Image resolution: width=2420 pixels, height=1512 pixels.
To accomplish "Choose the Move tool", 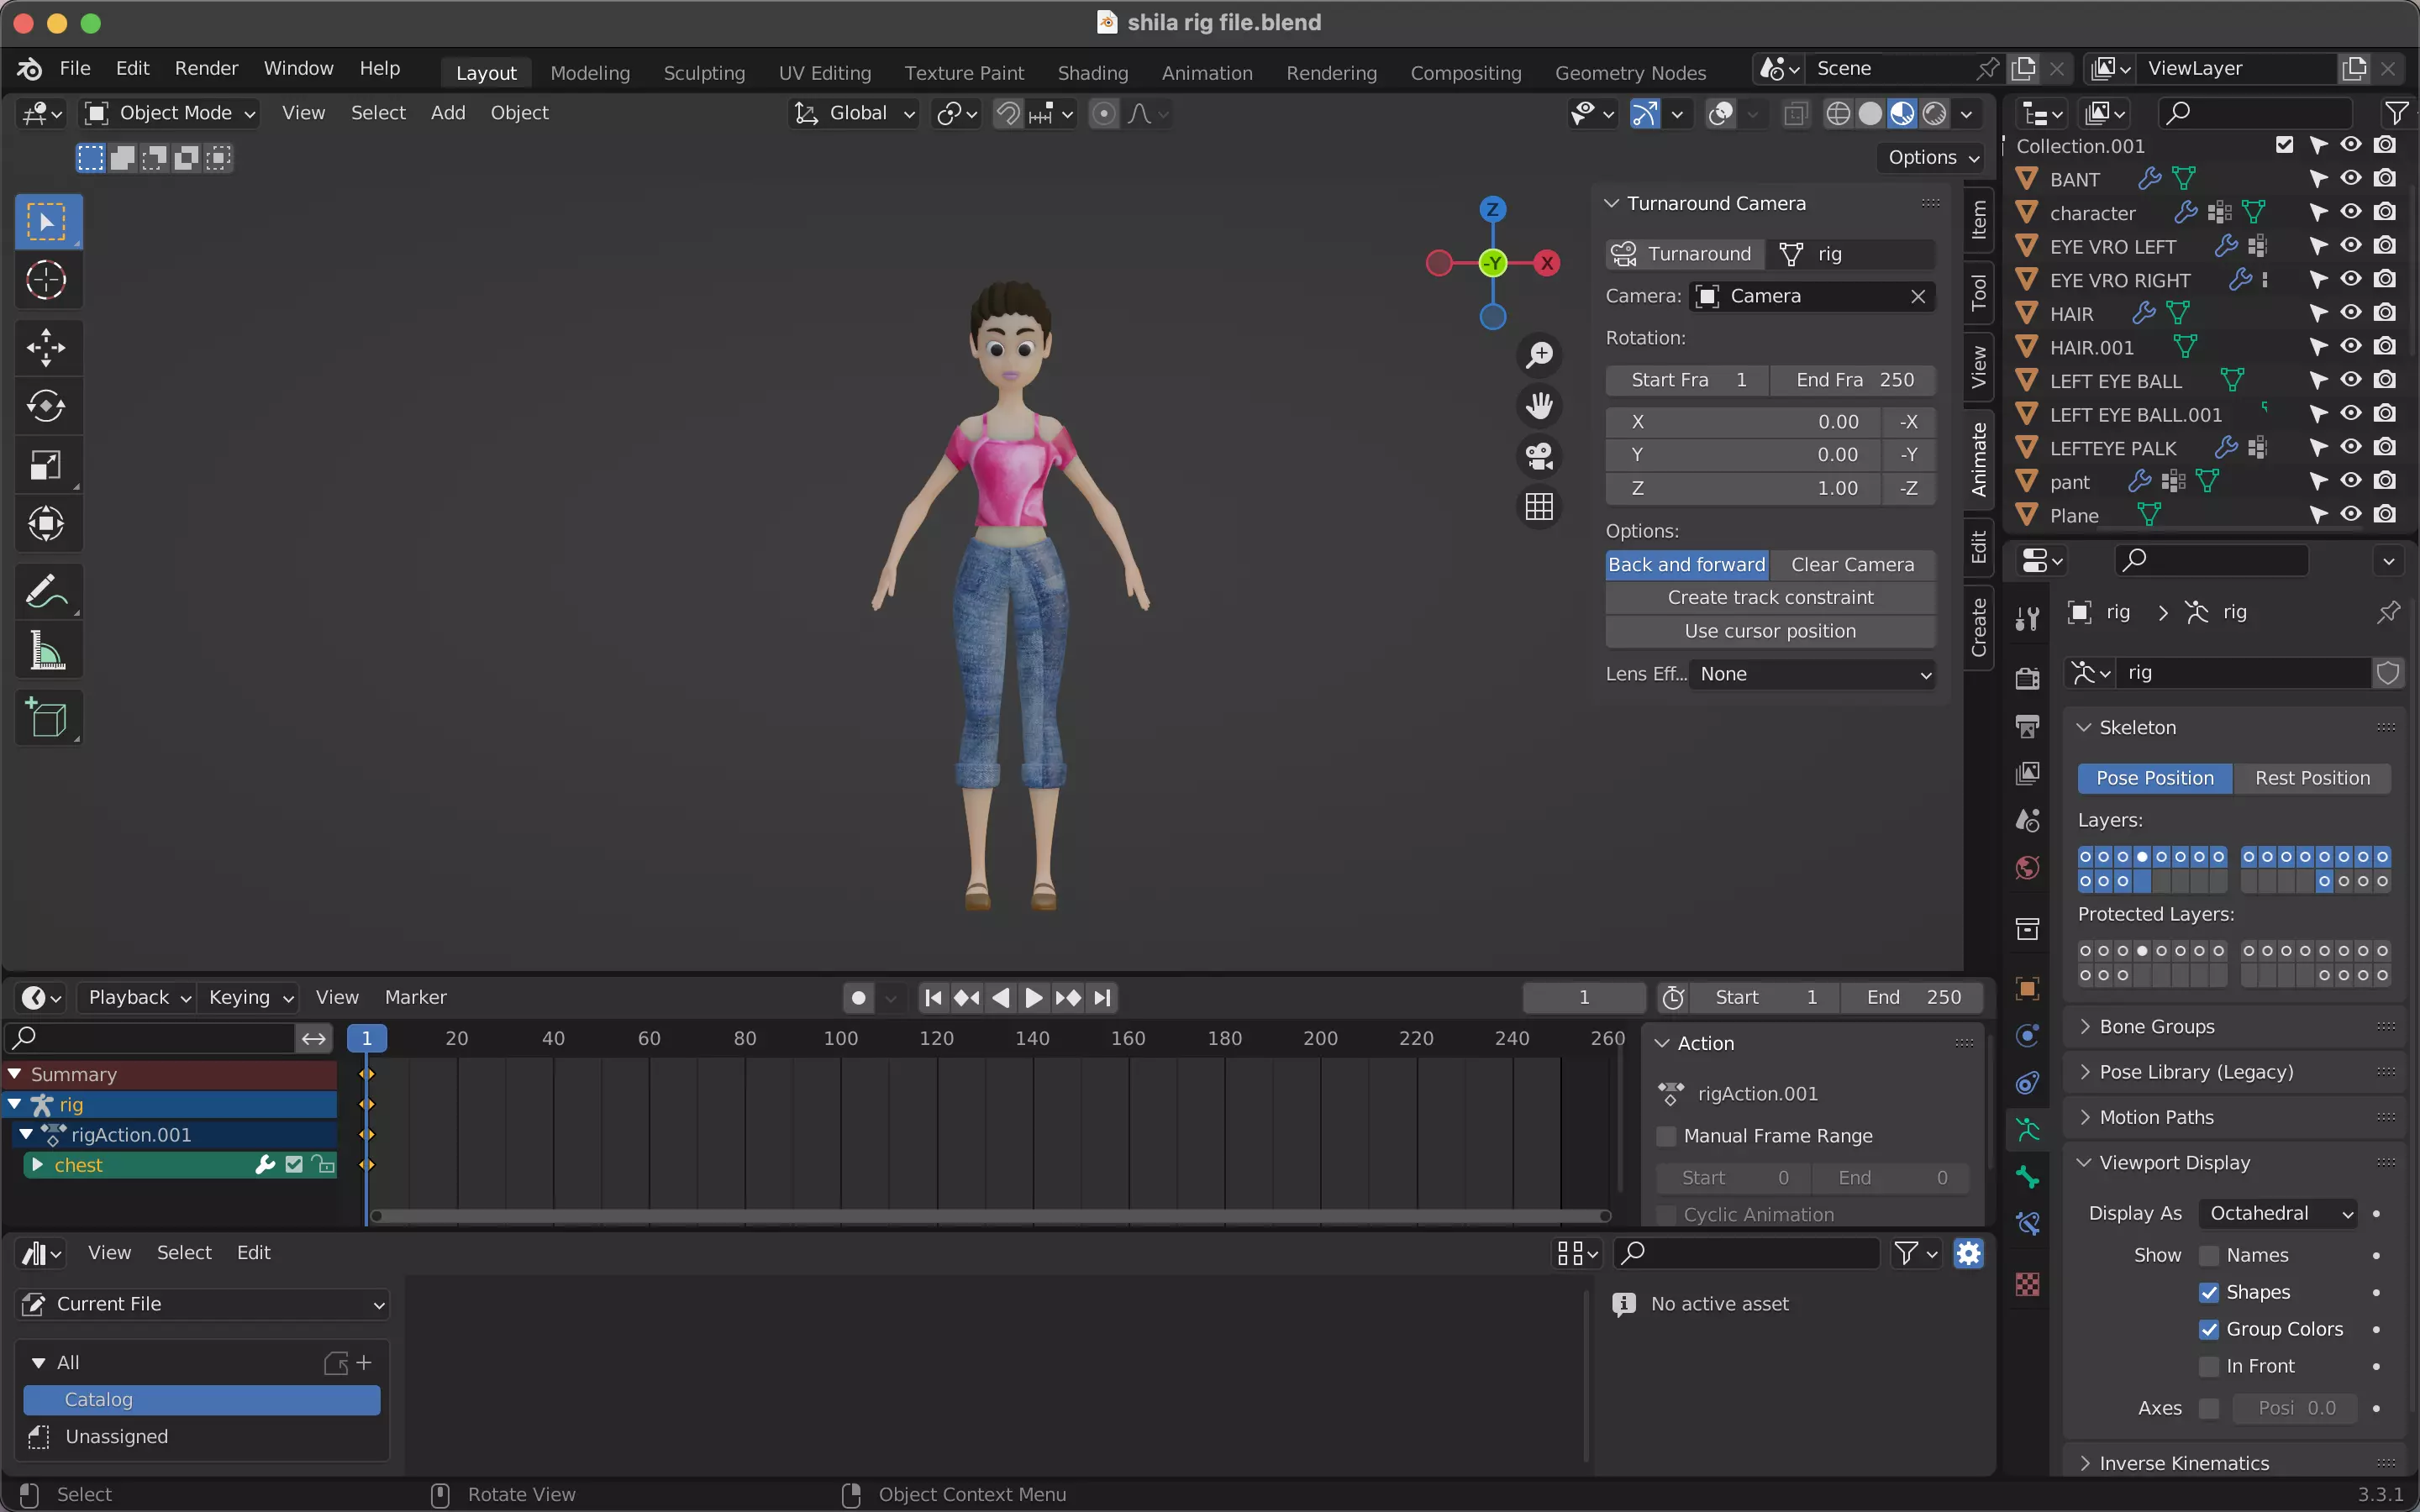I will [47, 348].
